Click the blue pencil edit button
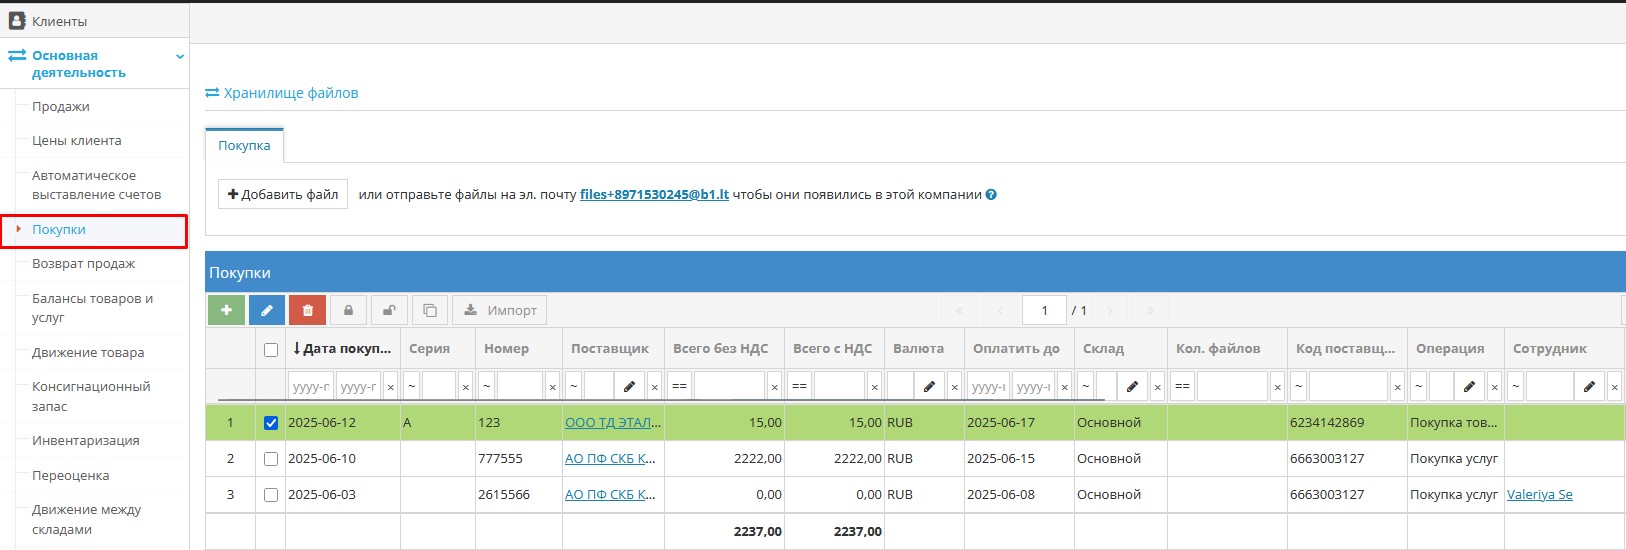Screen dimensions: 1626x550 267,310
